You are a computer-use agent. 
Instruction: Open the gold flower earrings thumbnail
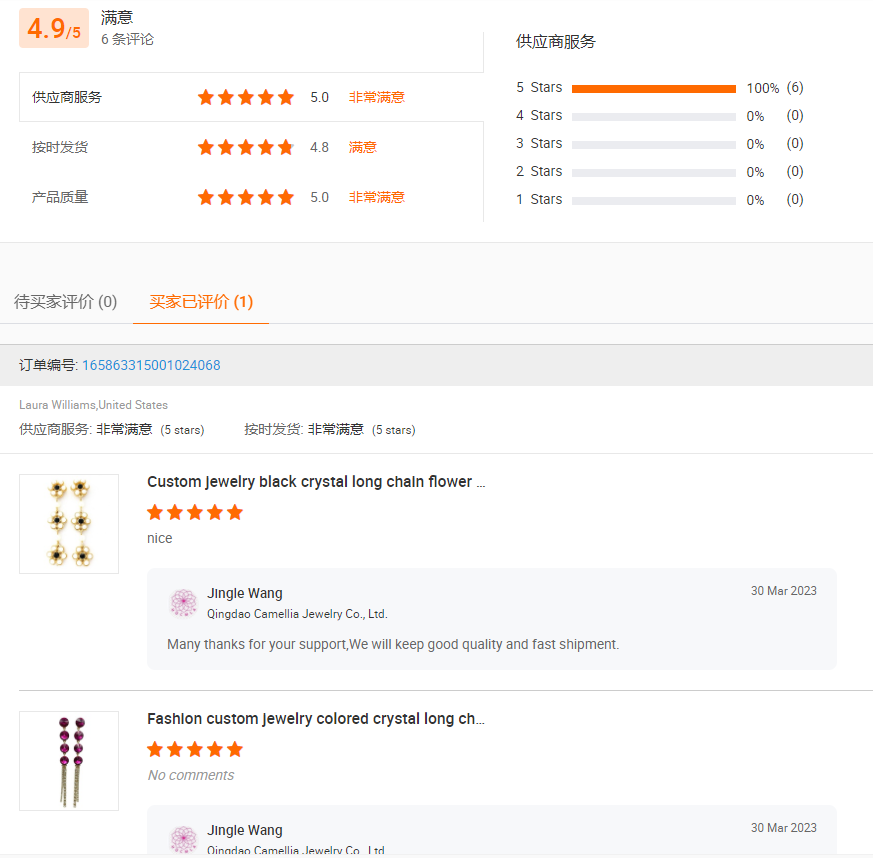point(69,523)
